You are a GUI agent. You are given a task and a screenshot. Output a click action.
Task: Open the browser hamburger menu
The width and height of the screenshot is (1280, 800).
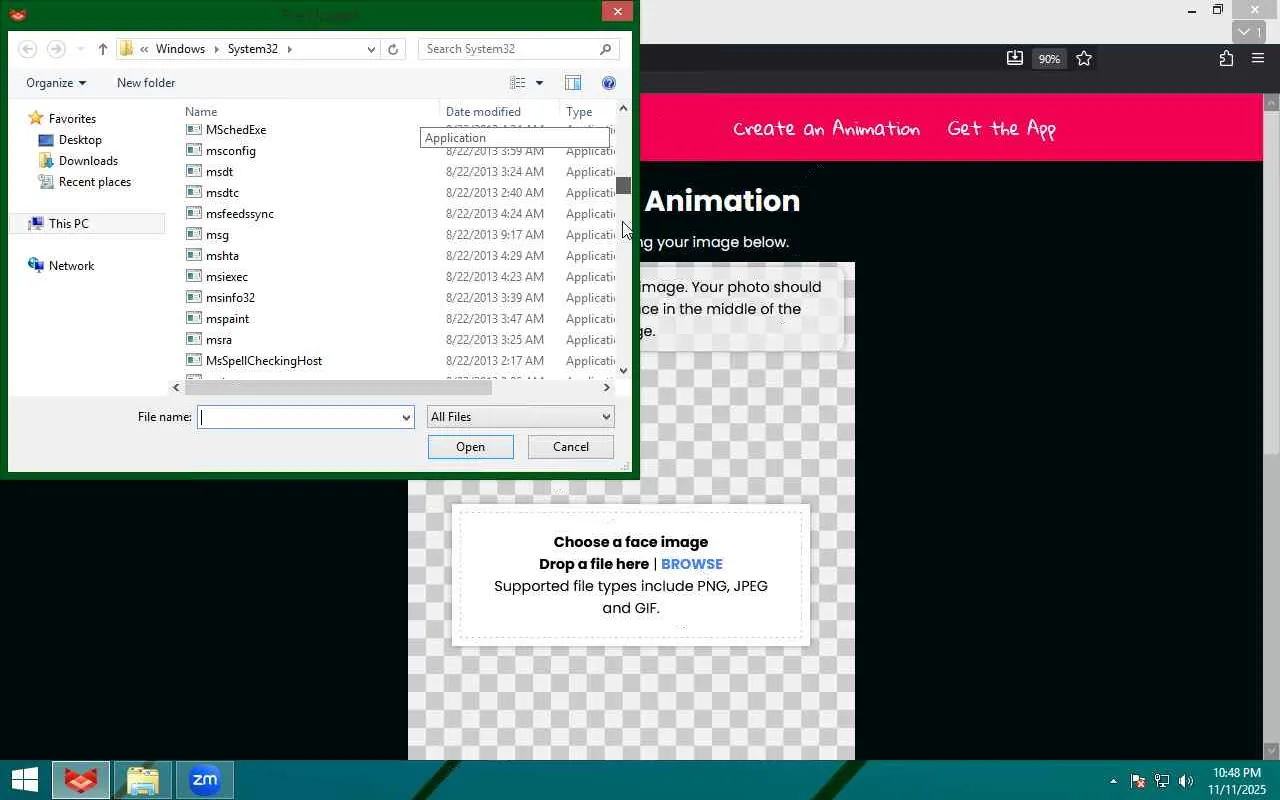coord(1258,58)
